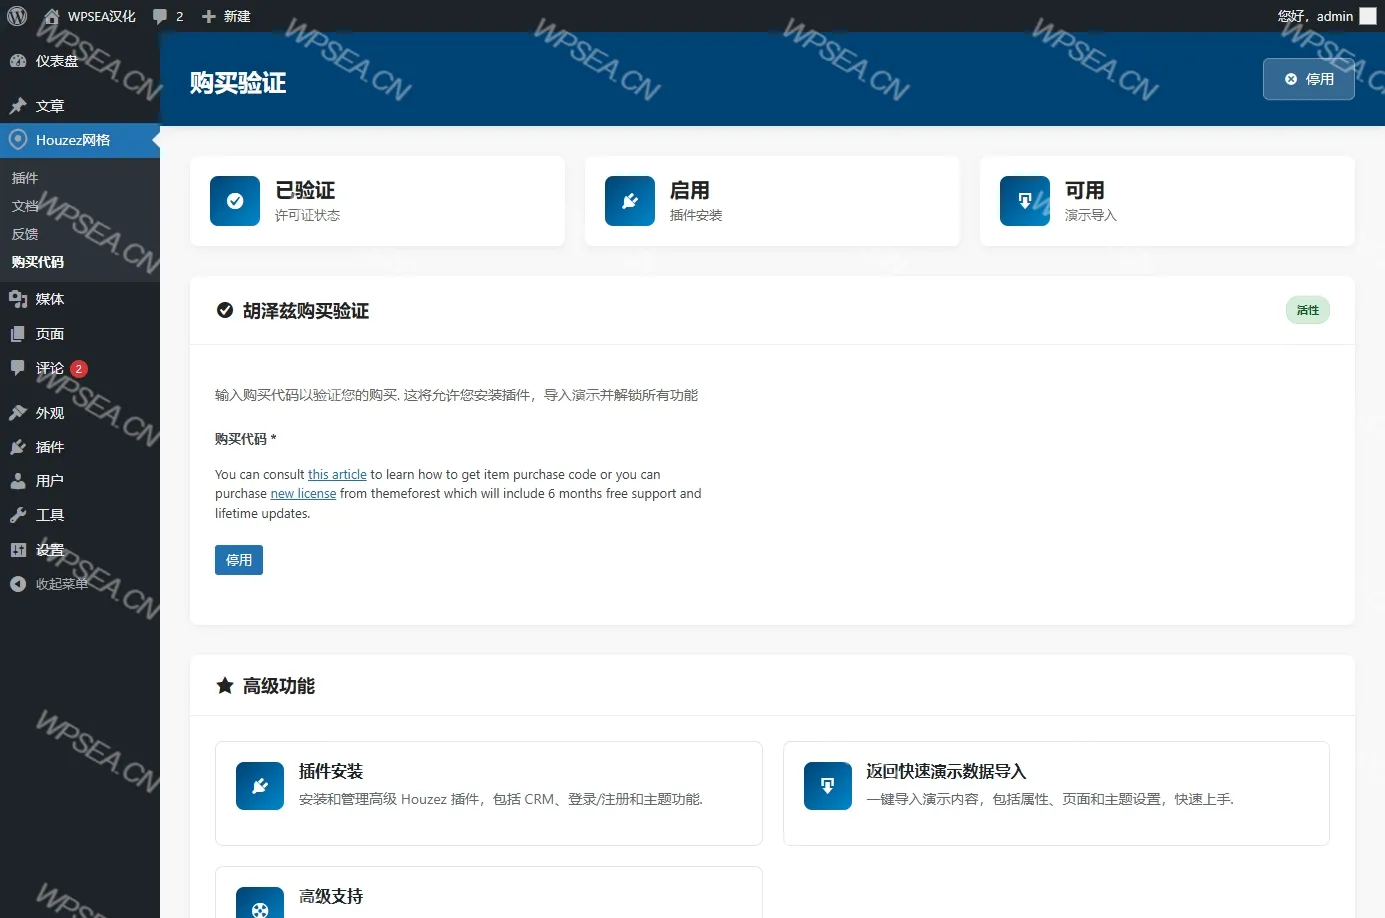The height and width of the screenshot is (918, 1385).
Task: Open the 文档 submenu item
Action: coord(25,206)
